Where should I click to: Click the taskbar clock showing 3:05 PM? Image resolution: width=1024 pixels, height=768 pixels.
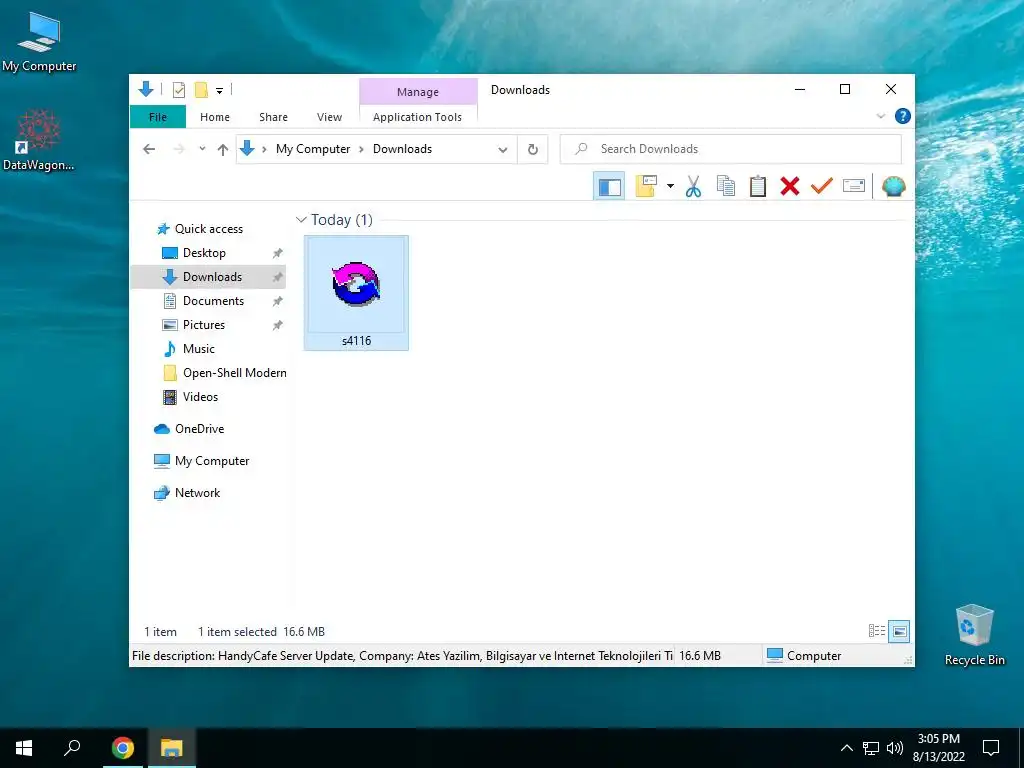(x=938, y=748)
